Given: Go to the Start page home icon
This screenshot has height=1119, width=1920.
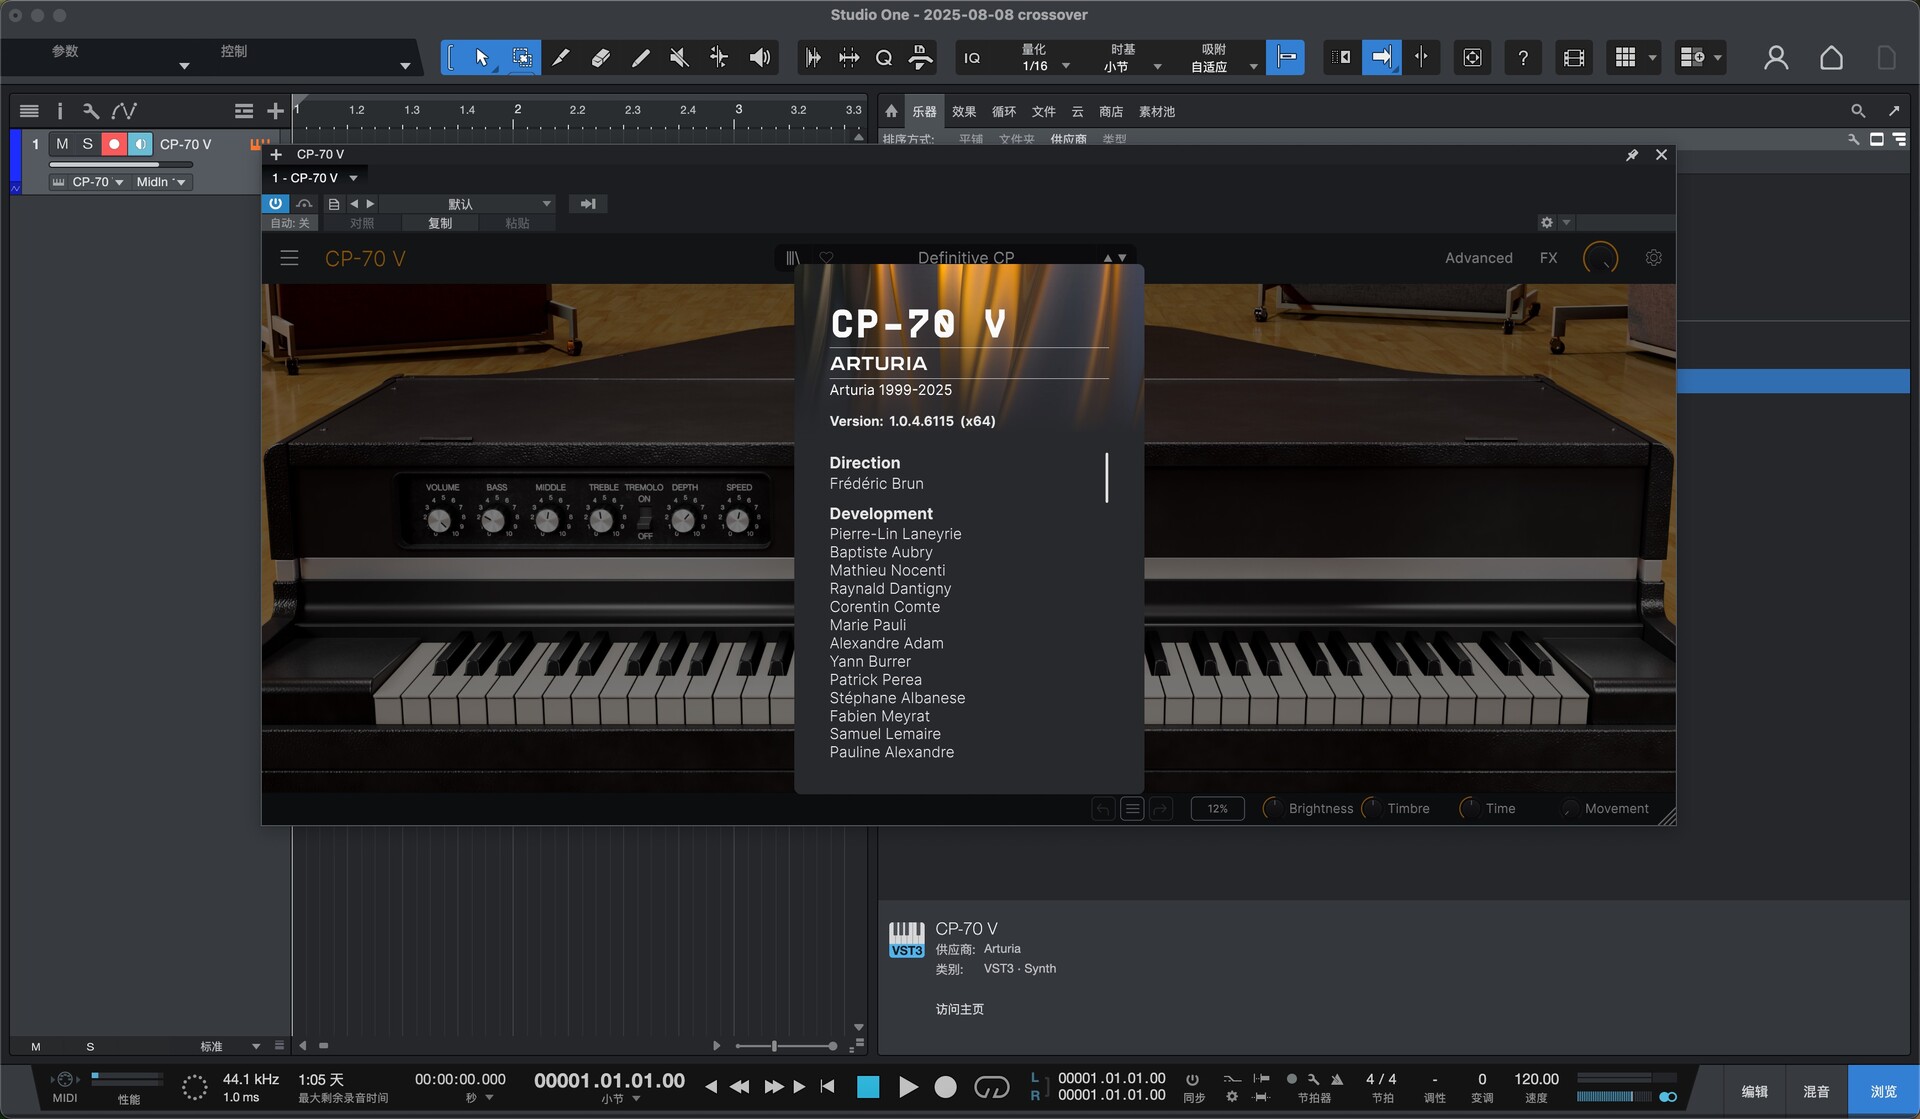Looking at the screenshot, I should tap(1831, 58).
